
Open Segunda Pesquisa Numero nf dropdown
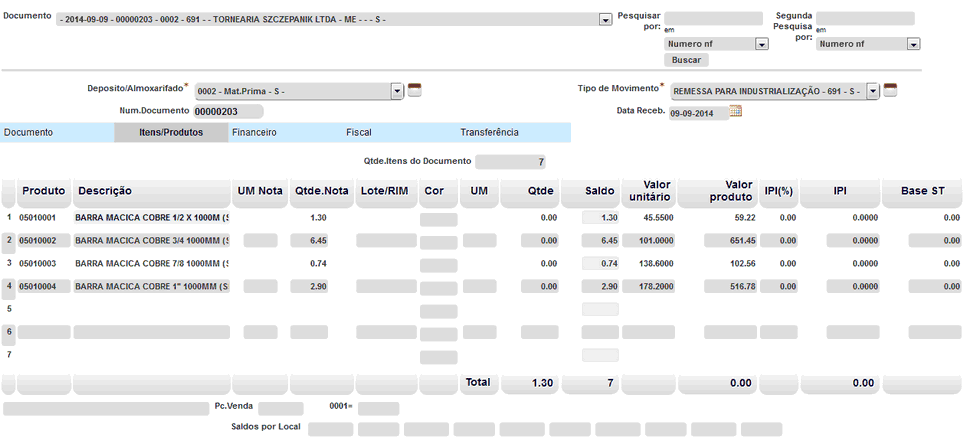(x=913, y=44)
